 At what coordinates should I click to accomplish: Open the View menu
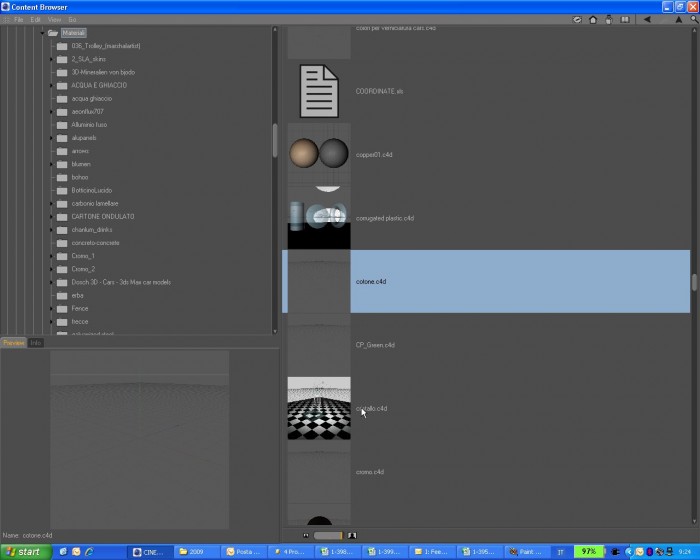pyautogui.click(x=54, y=20)
